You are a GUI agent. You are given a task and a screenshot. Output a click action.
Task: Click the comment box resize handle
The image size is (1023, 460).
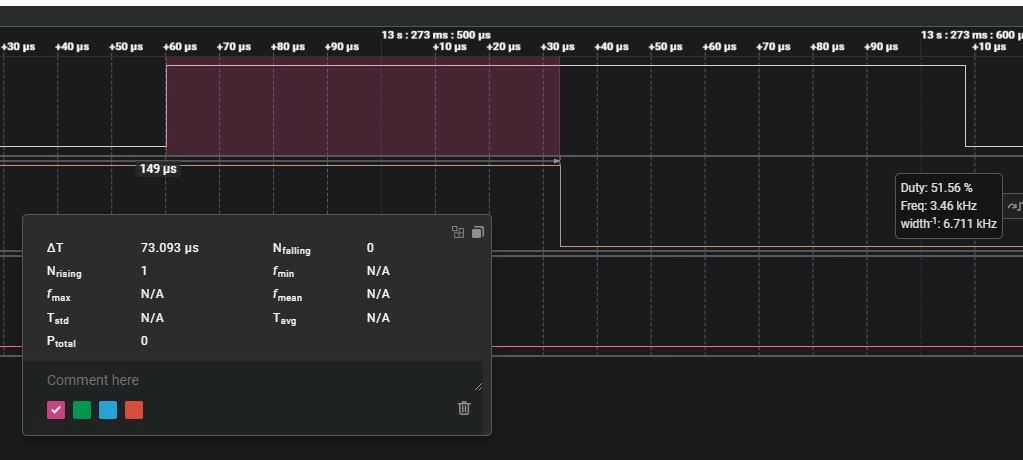(478, 386)
